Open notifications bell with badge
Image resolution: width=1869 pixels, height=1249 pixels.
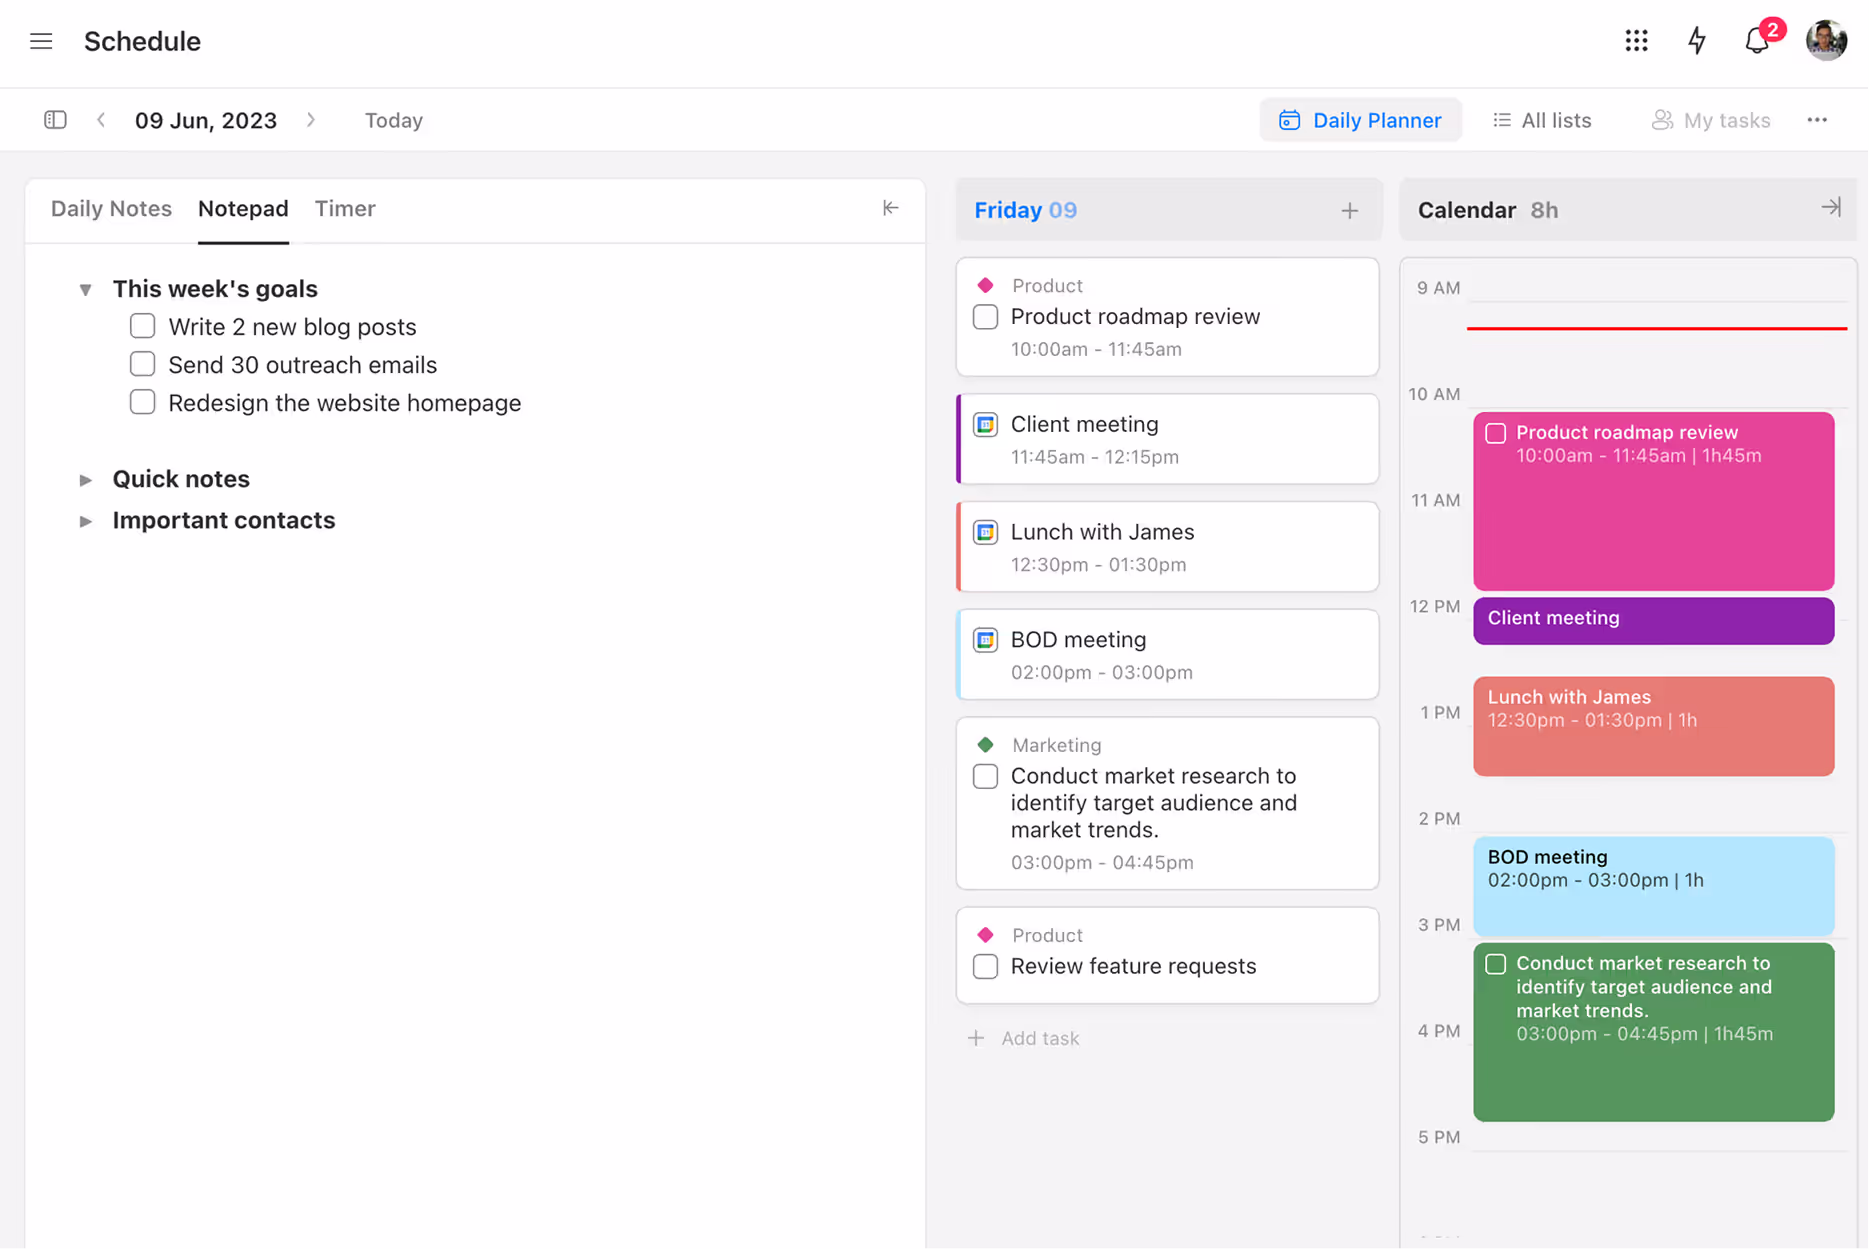point(1758,41)
